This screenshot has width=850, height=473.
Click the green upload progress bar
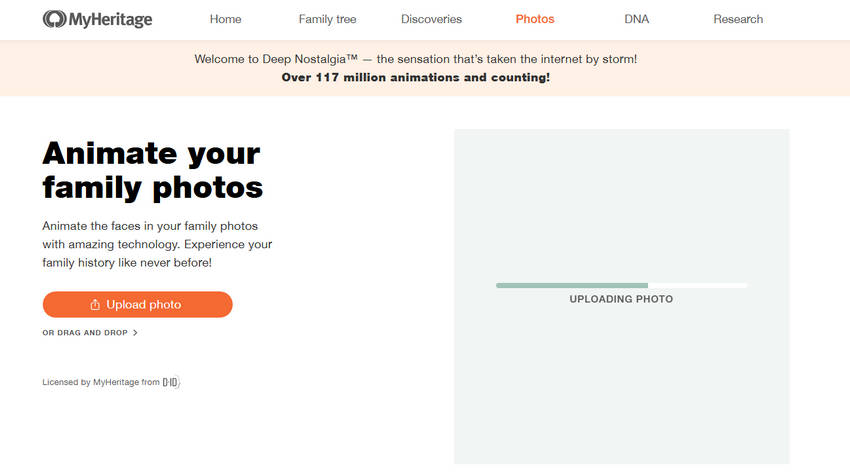tap(572, 286)
